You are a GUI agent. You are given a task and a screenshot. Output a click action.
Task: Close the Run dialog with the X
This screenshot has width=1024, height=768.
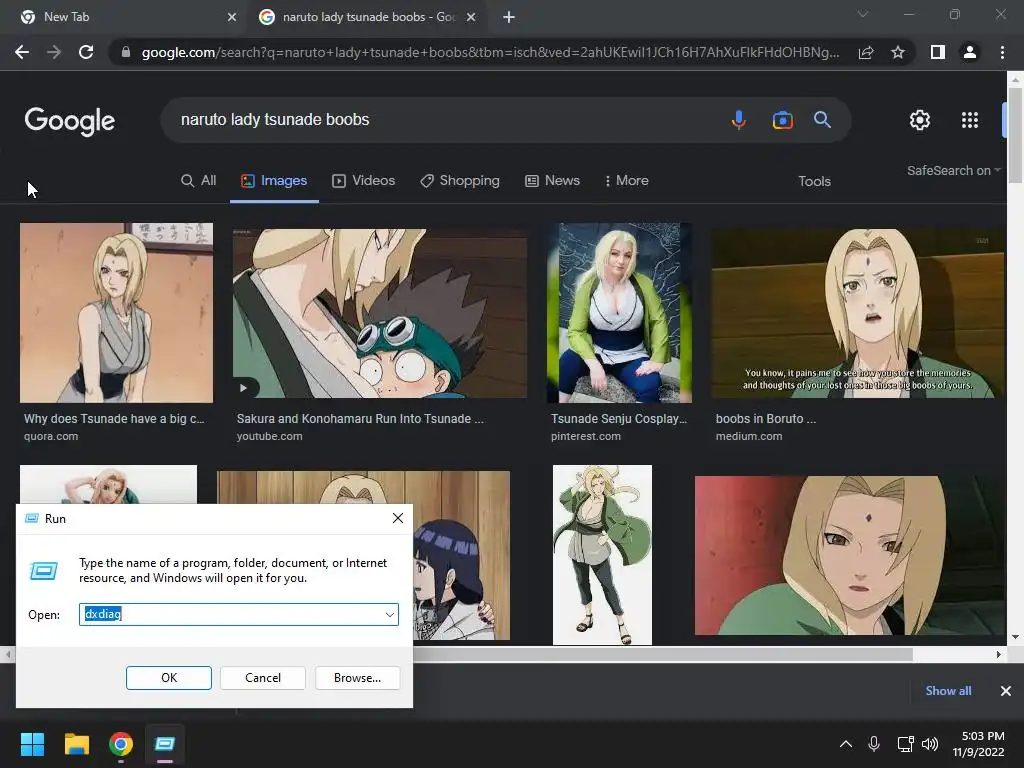(398, 519)
